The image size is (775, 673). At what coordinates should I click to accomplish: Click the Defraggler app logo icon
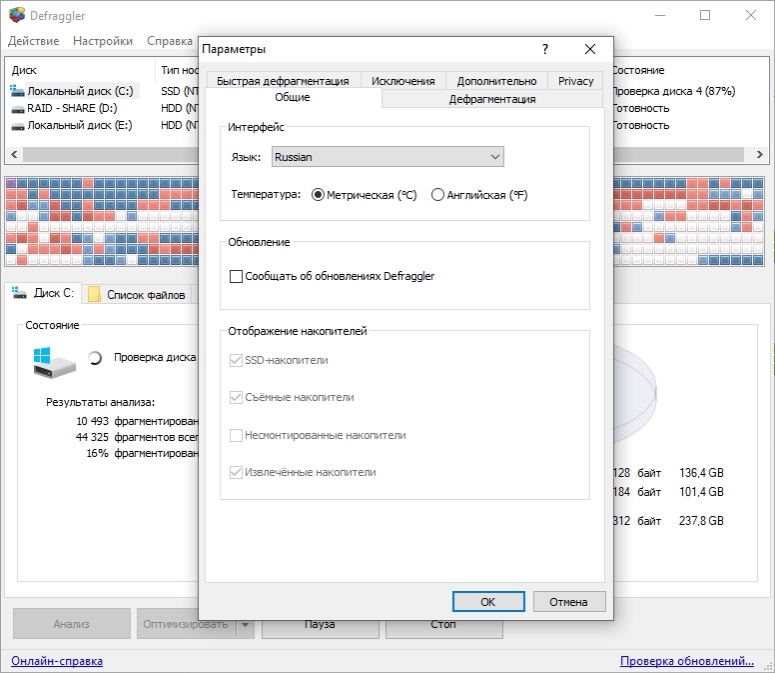click(17, 15)
